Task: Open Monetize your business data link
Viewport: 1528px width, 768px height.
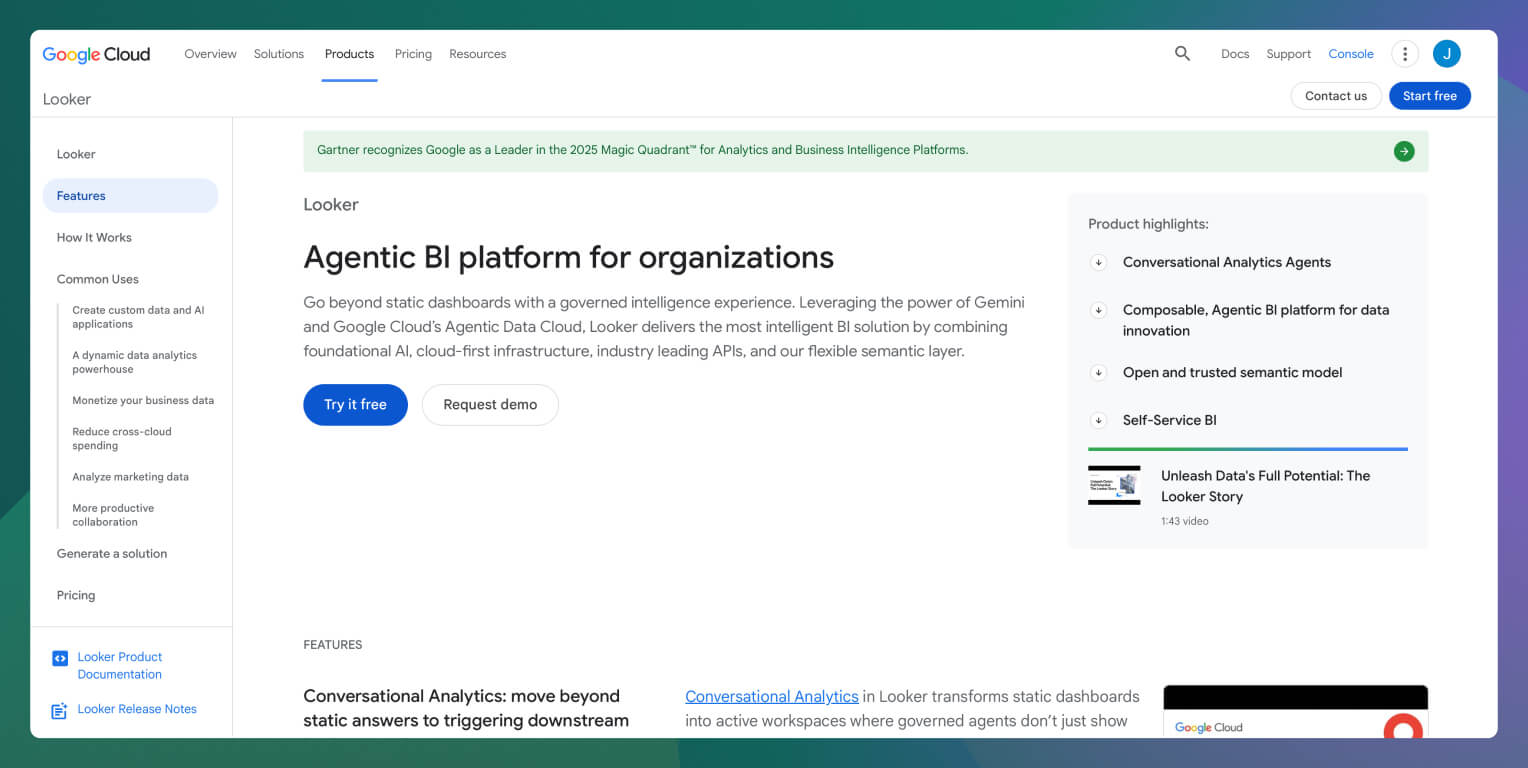Action: (x=143, y=401)
